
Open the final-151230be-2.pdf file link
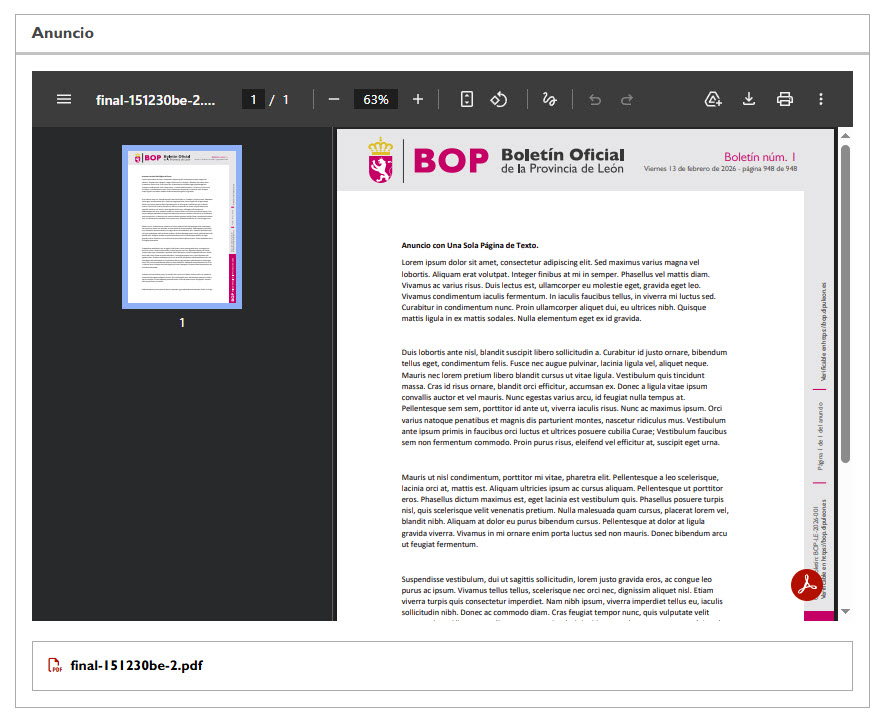(136, 665)
